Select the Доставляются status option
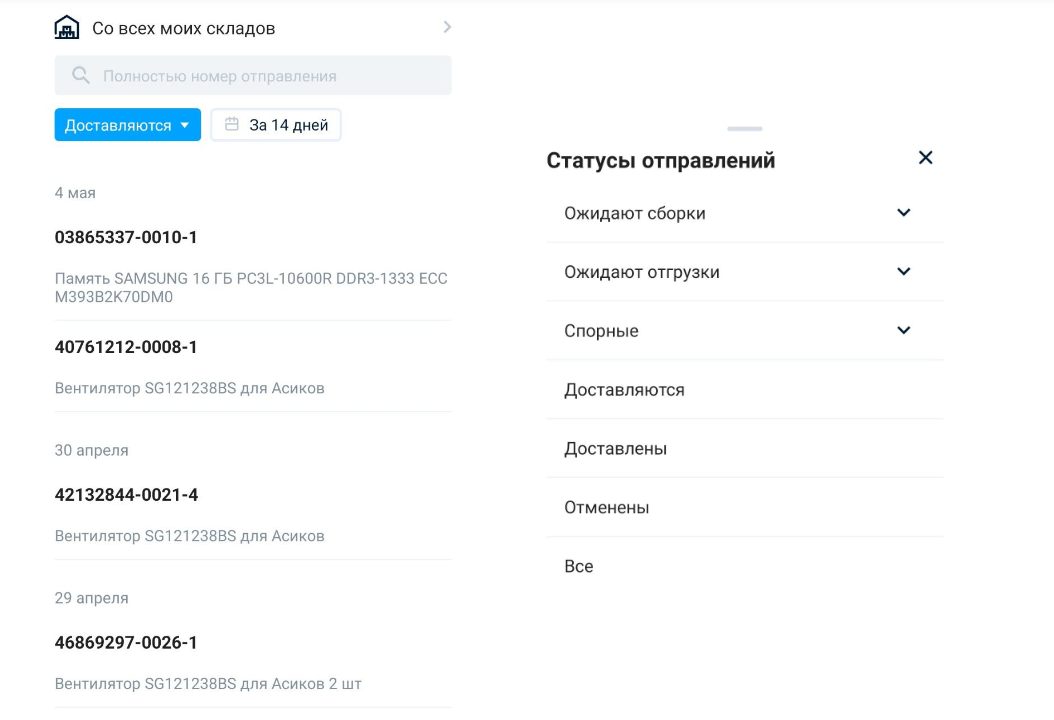This screenshot has height=720, width=1054. 624,390
